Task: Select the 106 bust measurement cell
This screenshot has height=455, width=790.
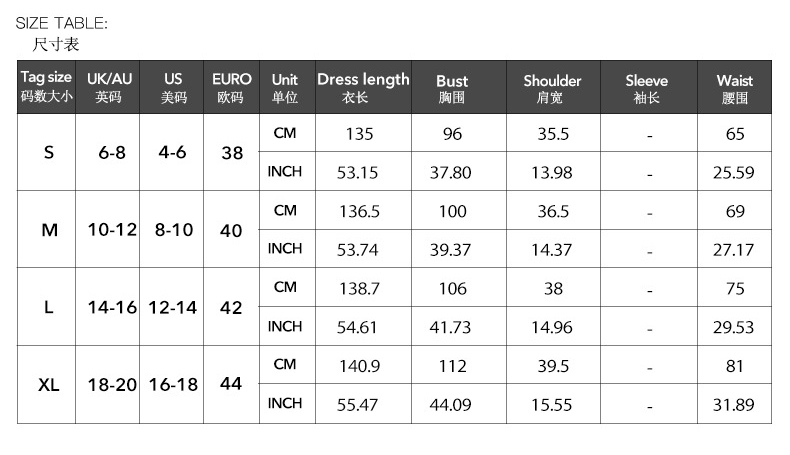Action: pos(452,289)
